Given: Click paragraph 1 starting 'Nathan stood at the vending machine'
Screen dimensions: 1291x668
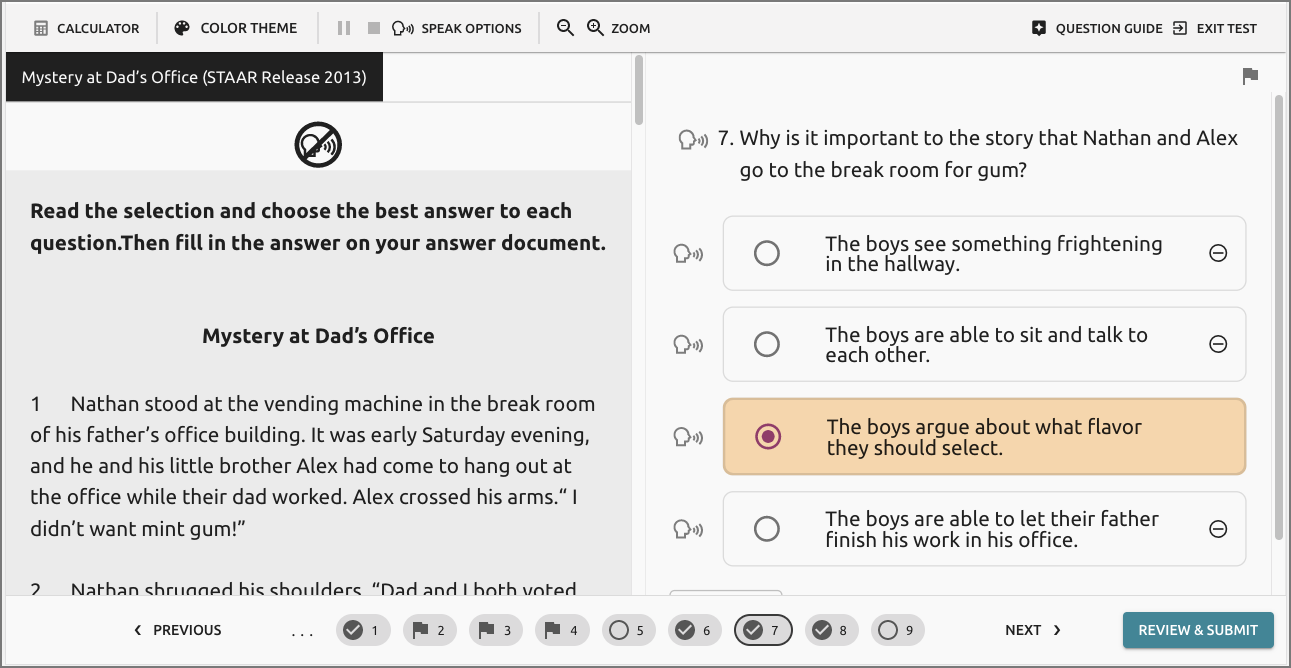Looking at the screenshot, I should click(314, 467).
